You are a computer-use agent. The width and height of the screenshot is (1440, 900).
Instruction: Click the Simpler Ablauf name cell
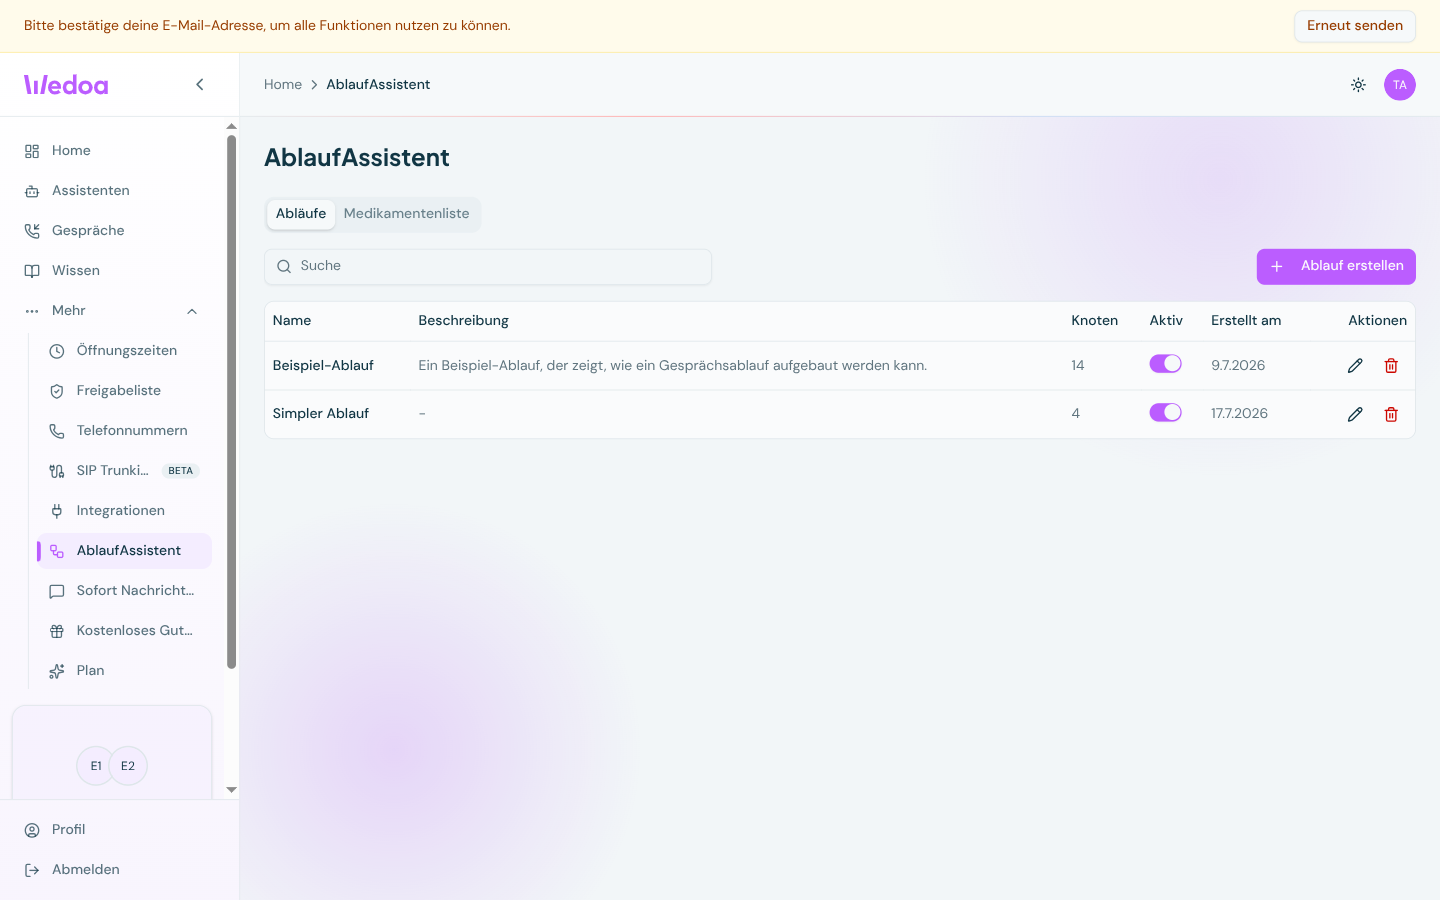pyautogui.click(x=321, y=414)
